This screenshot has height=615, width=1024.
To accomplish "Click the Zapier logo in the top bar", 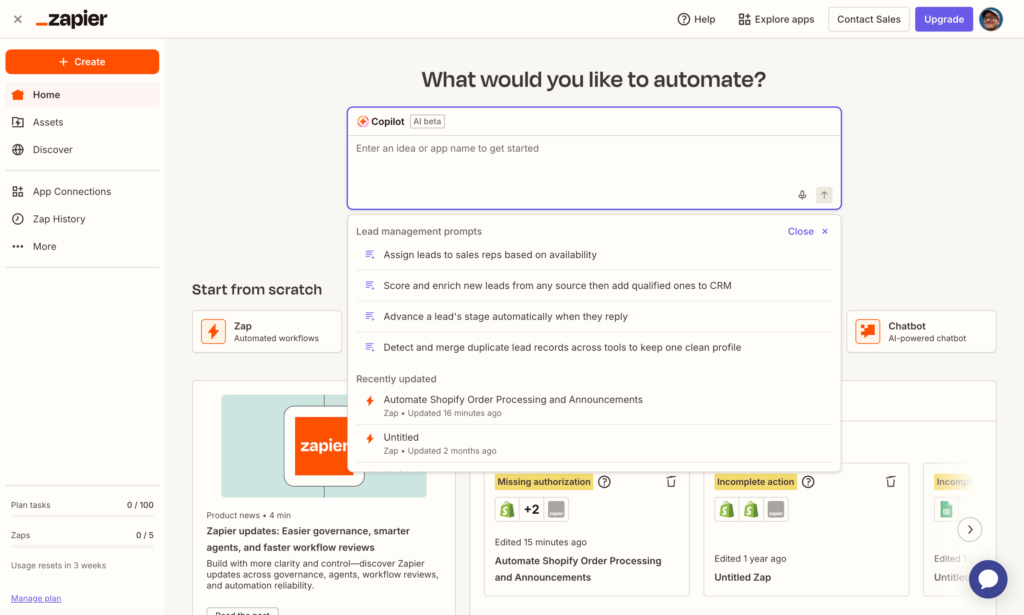I will tap(71, 18).
